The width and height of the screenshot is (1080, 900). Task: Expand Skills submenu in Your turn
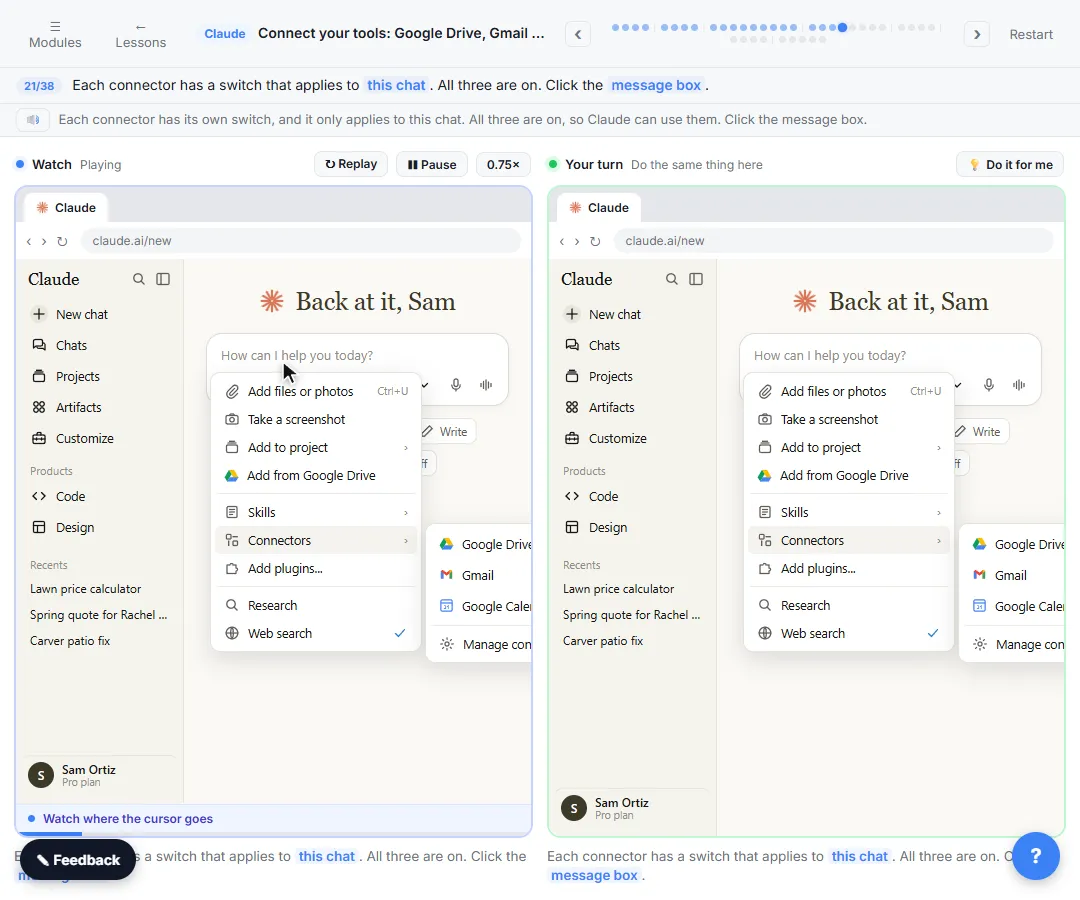(x=849, y=512)
